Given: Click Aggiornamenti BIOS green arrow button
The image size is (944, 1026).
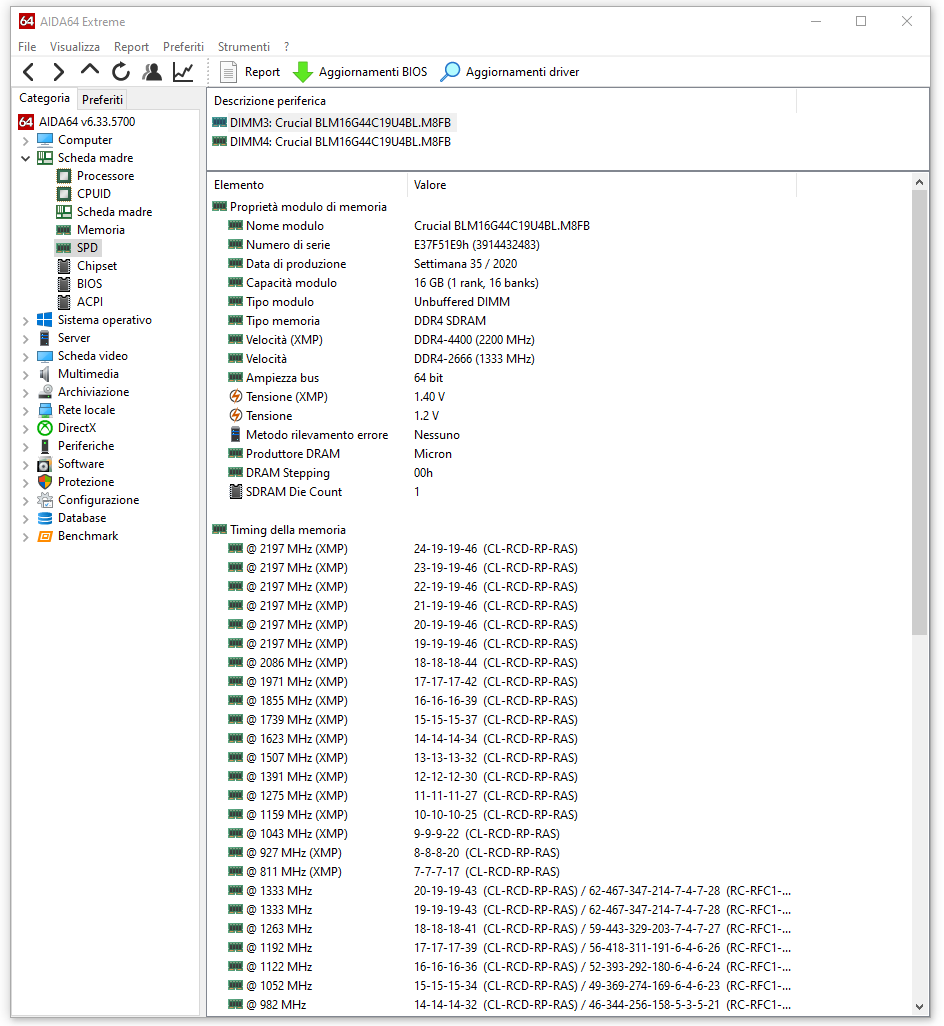Looking at the screenshot, I should pyautogui.click(x=360, y=72).
